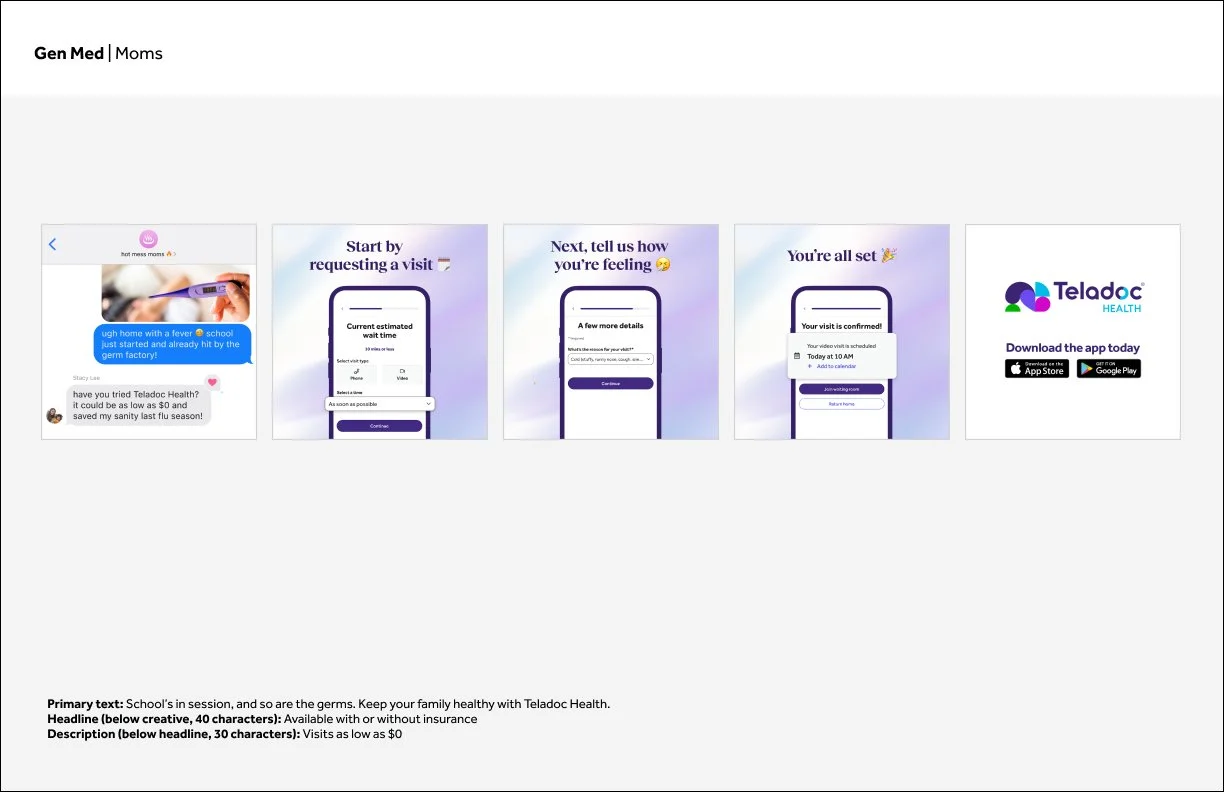Click Your visit is confirmed! heading
The width and height of the screenshot is (1224, 792).
[842, 326]
